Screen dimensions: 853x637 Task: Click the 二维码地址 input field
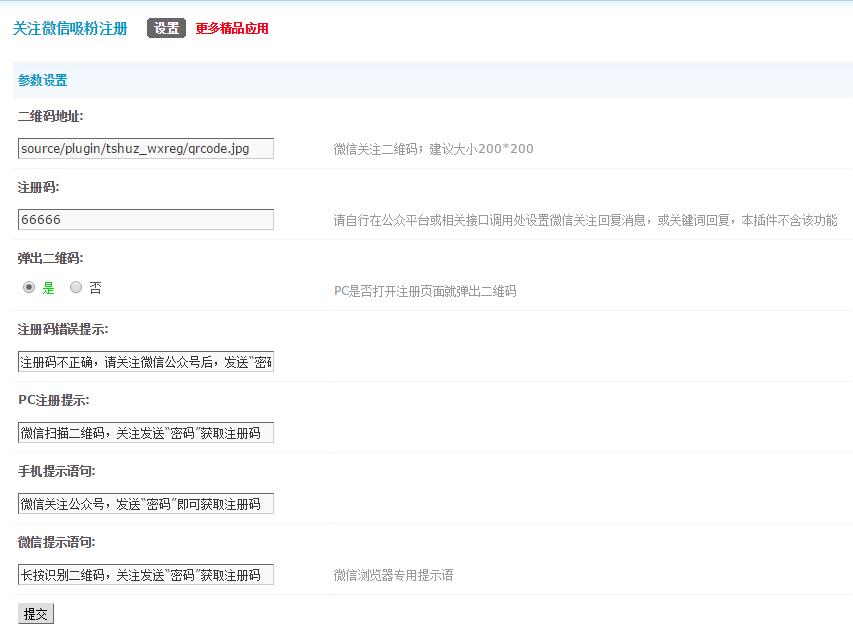point(146,149)
